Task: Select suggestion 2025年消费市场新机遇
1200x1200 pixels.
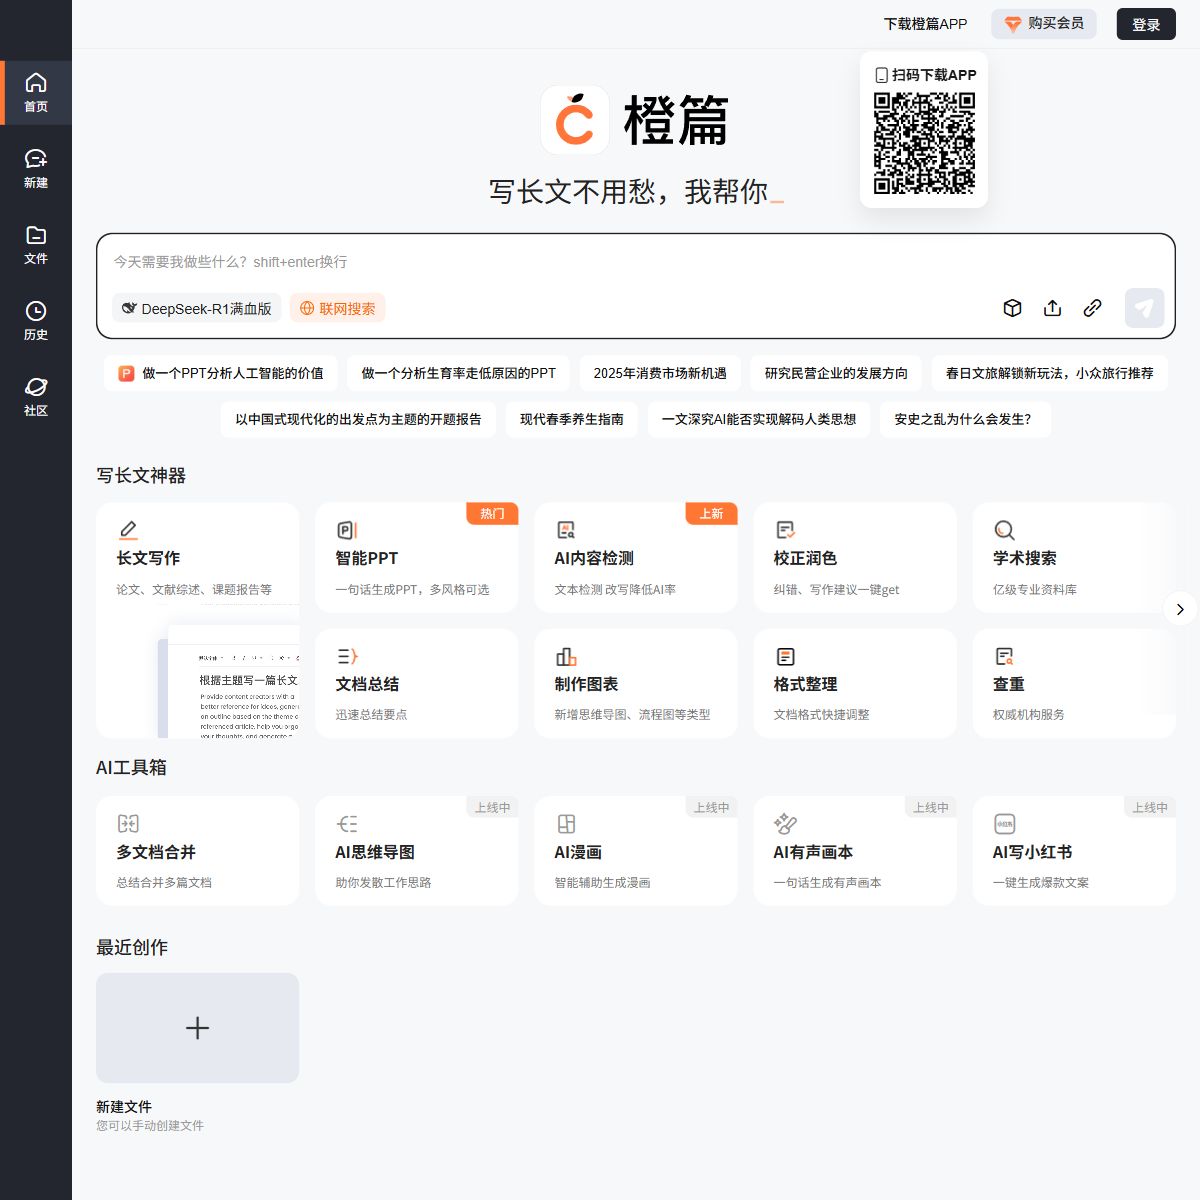Action: (x=660, y=373)
